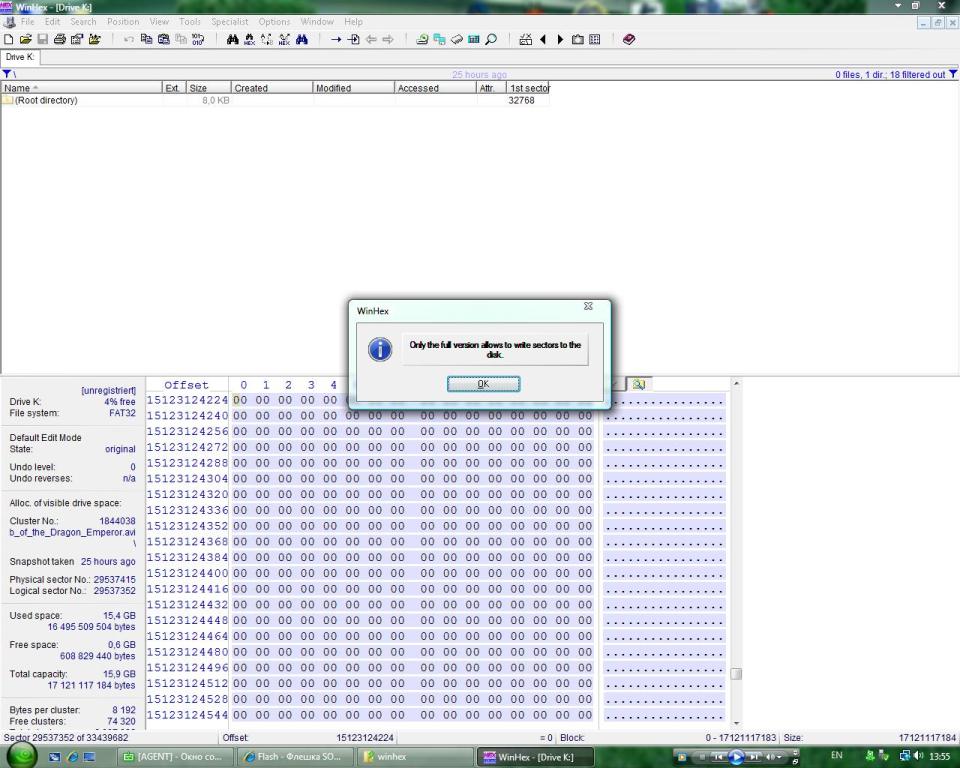Click the Data interpreter grid icon

[x=594, y=39]
